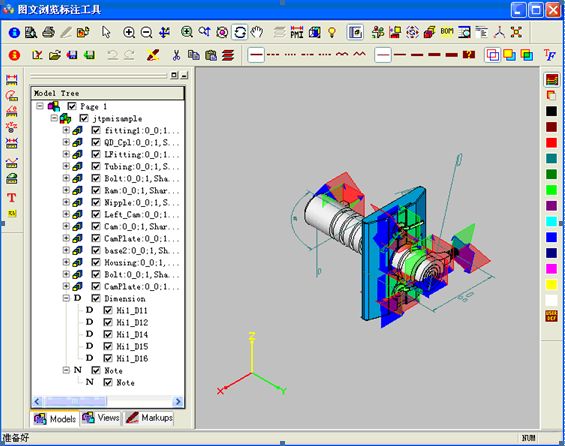
Task: Toggle the fitting1 part checkbox
Action: 96,130
